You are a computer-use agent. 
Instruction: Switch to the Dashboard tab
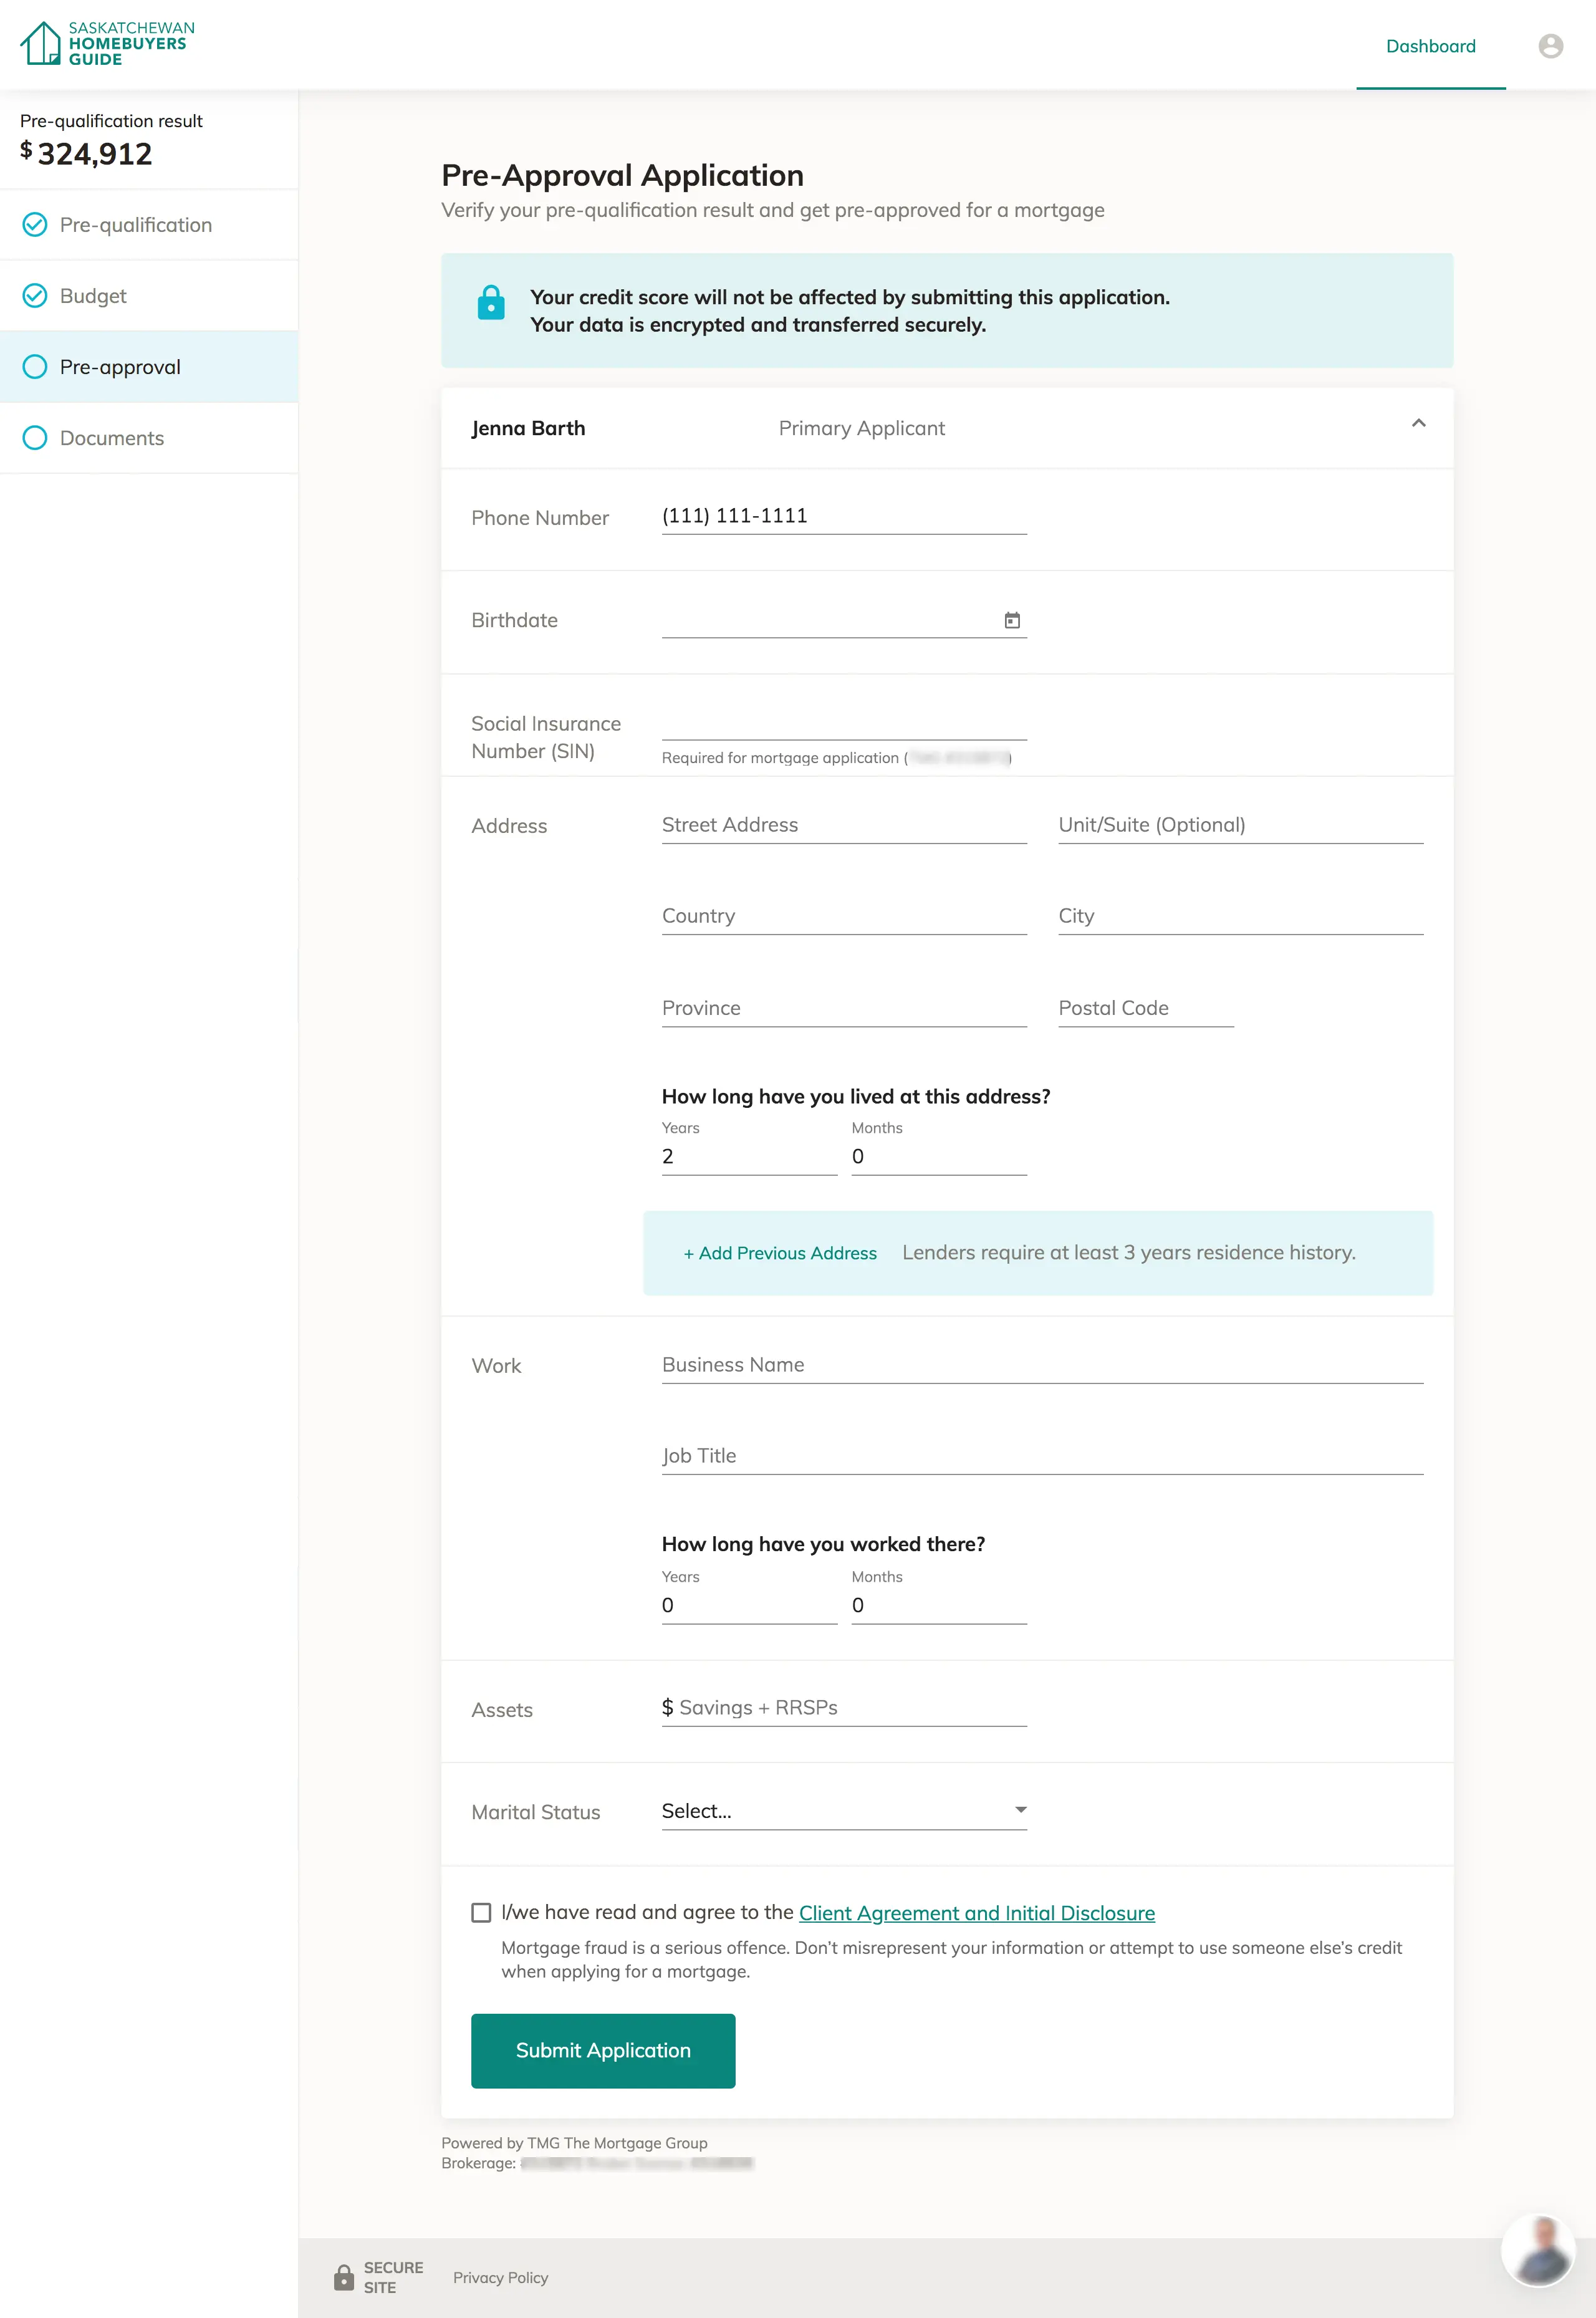pyautogui.click(x=1431, y=46)
